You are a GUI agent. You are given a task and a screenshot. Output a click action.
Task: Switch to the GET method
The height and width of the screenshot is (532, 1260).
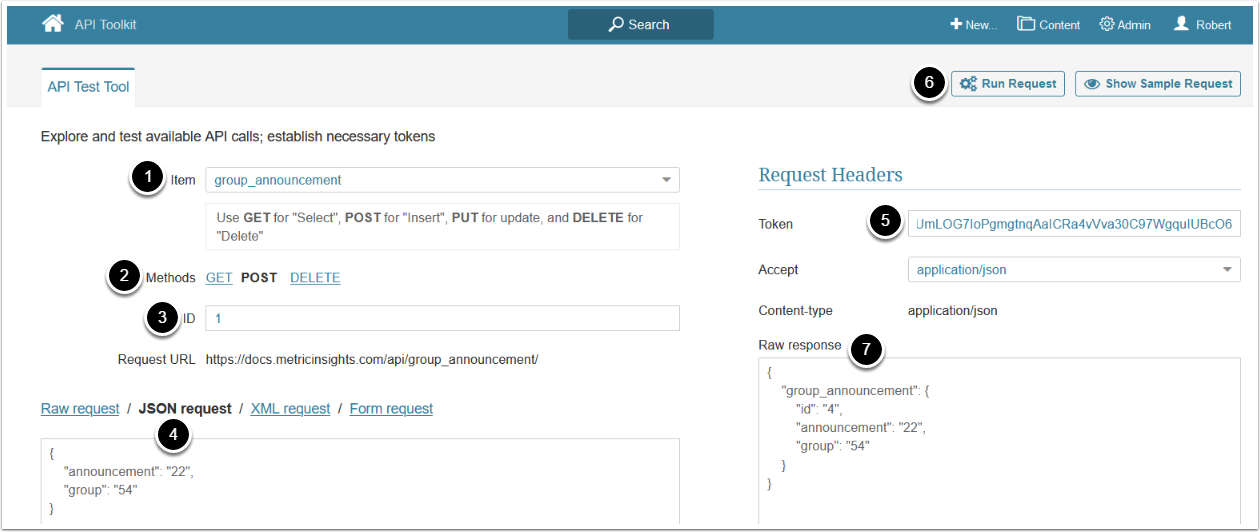[x=219, y=278]
